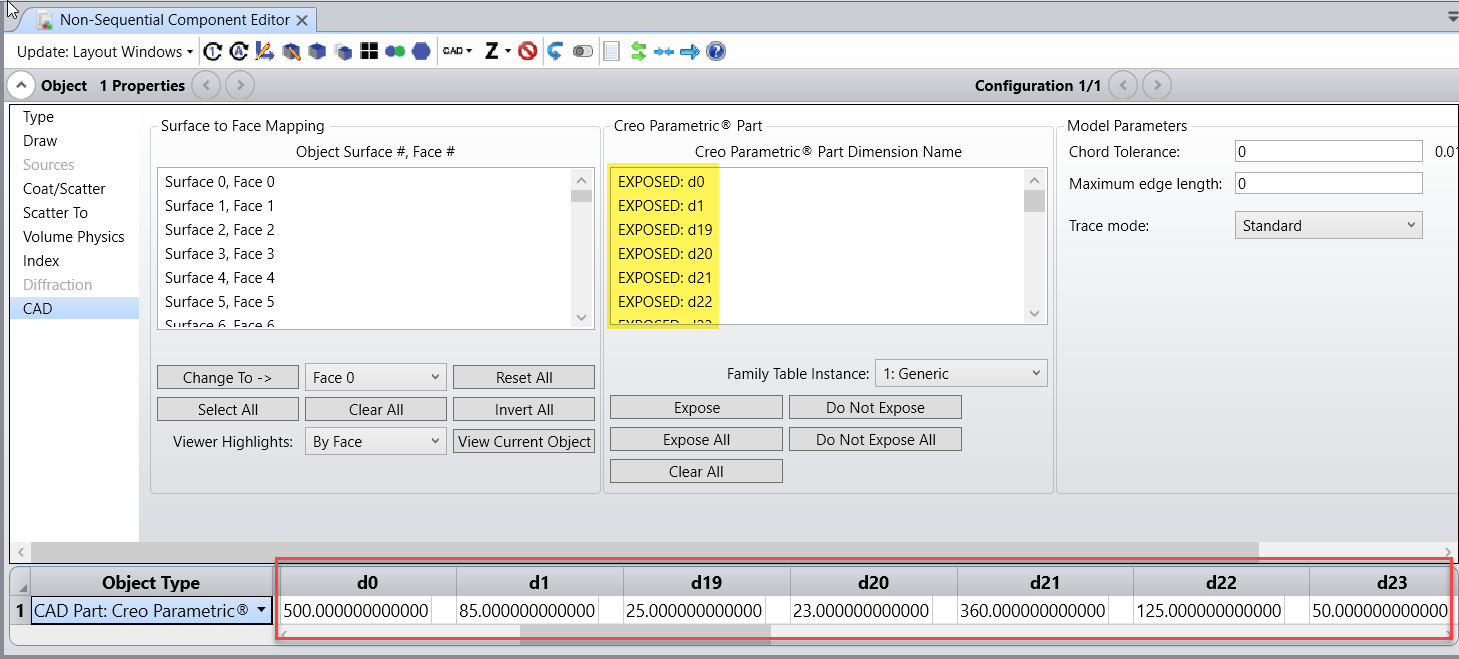Click the blue help question mark icon

coord(716,51)
